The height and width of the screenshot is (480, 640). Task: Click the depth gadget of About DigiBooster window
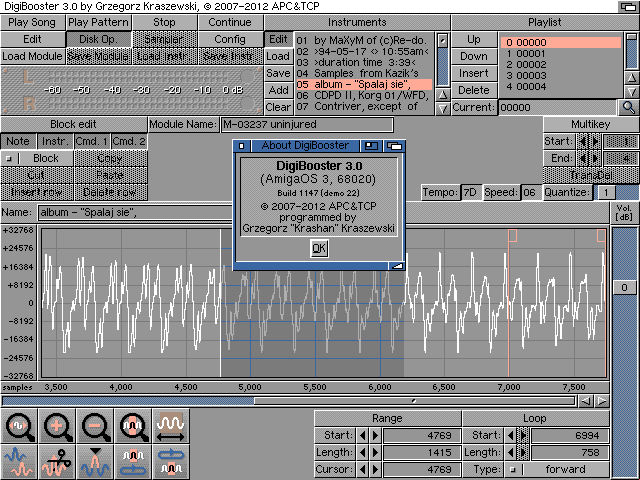394,146
